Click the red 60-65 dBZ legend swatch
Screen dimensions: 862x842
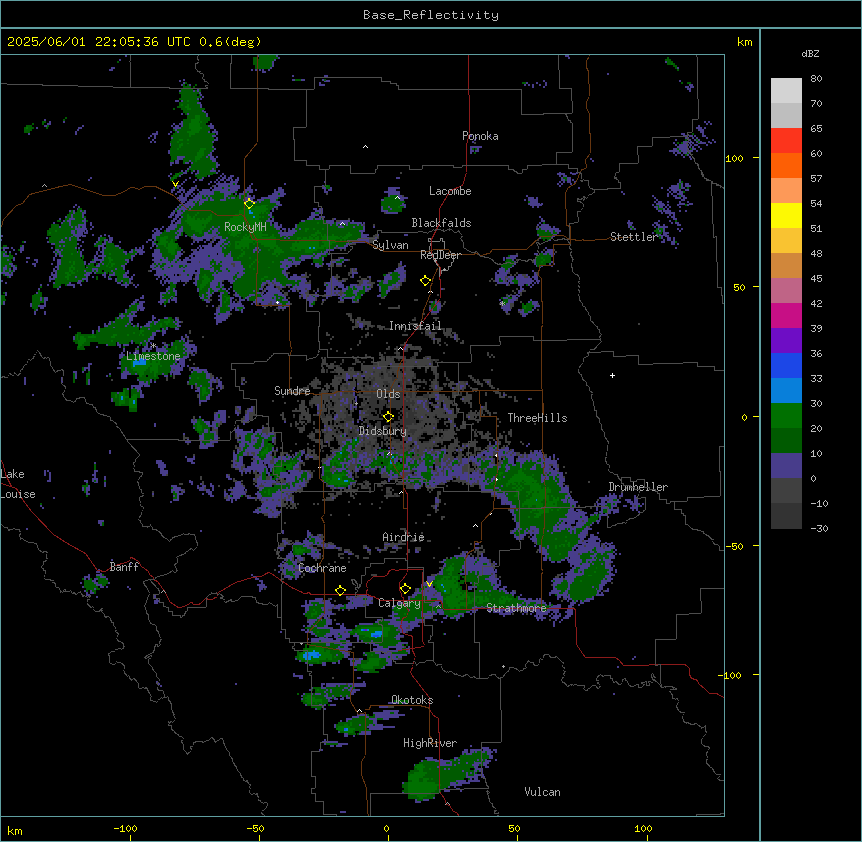pos(786,141)
